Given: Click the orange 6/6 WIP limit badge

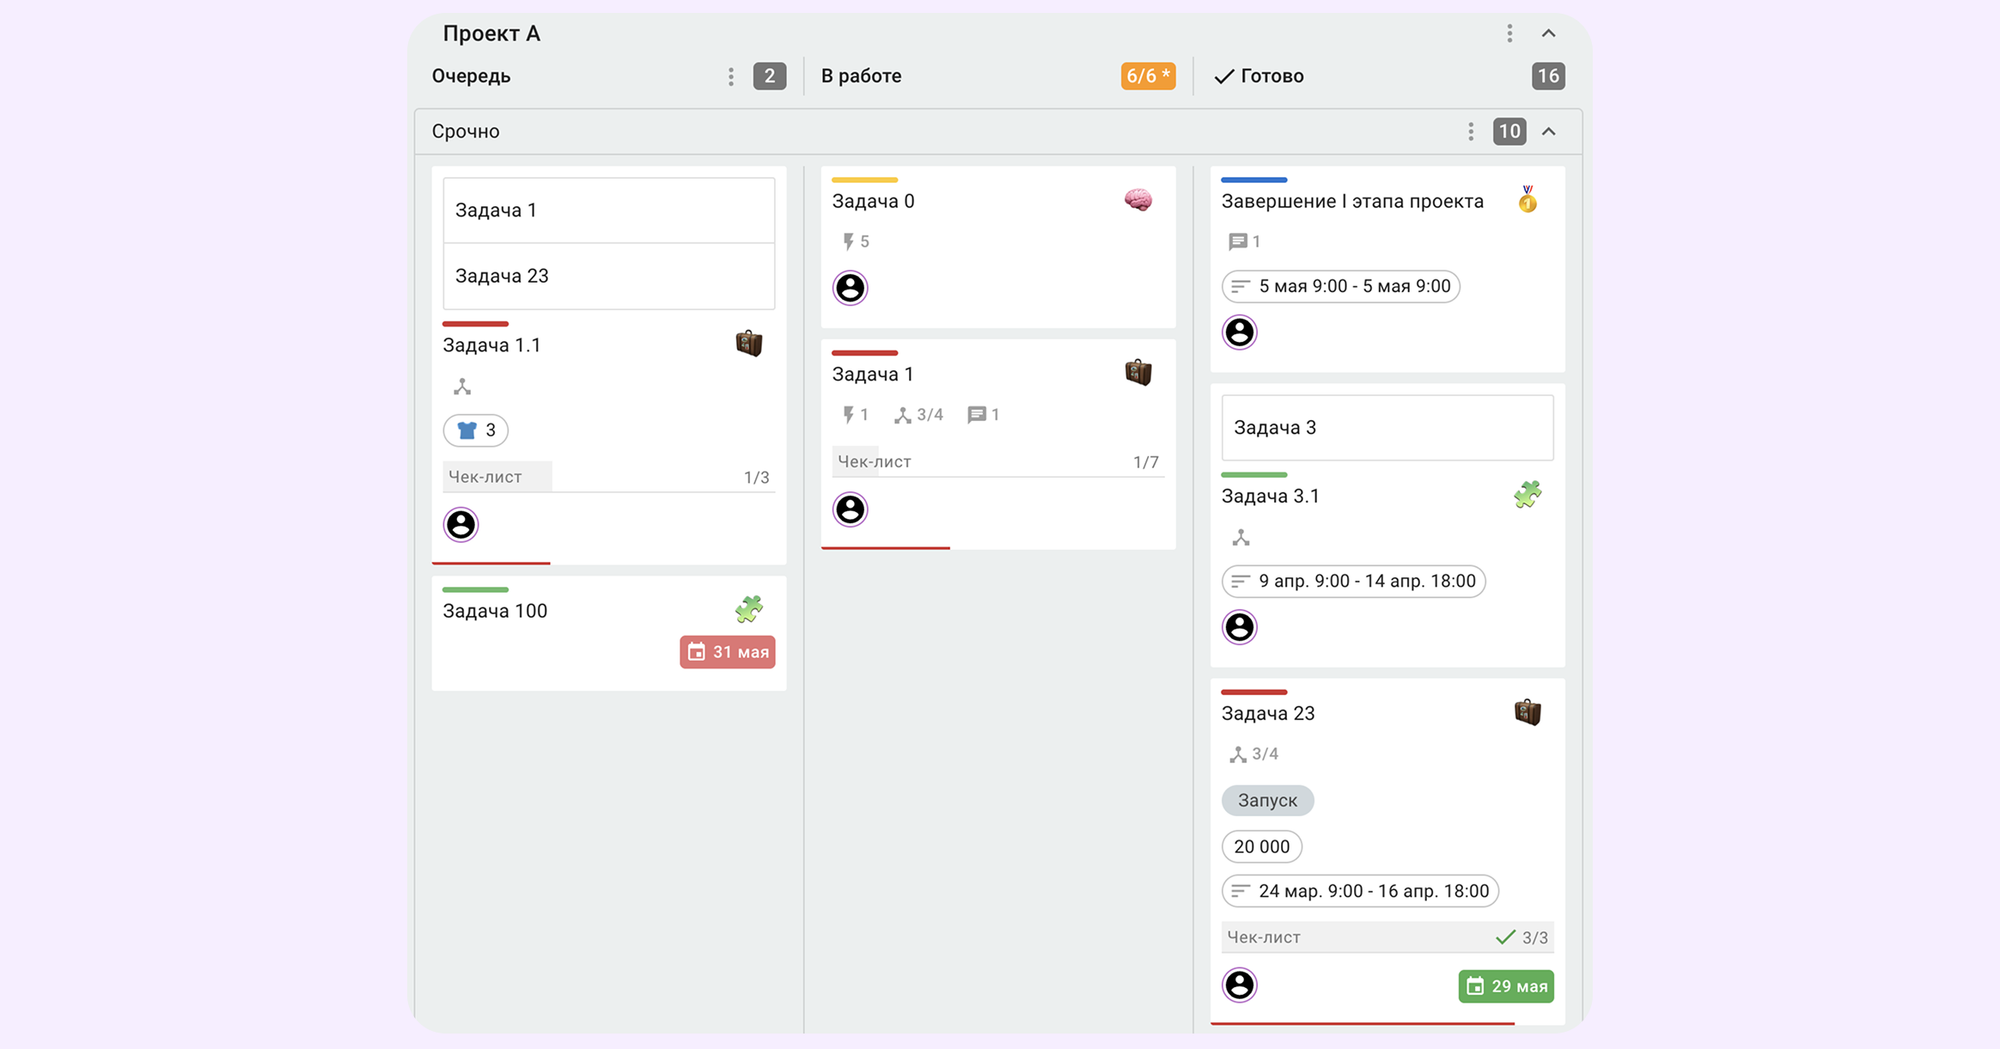Looking at the screenshot, I should 1147,76.
